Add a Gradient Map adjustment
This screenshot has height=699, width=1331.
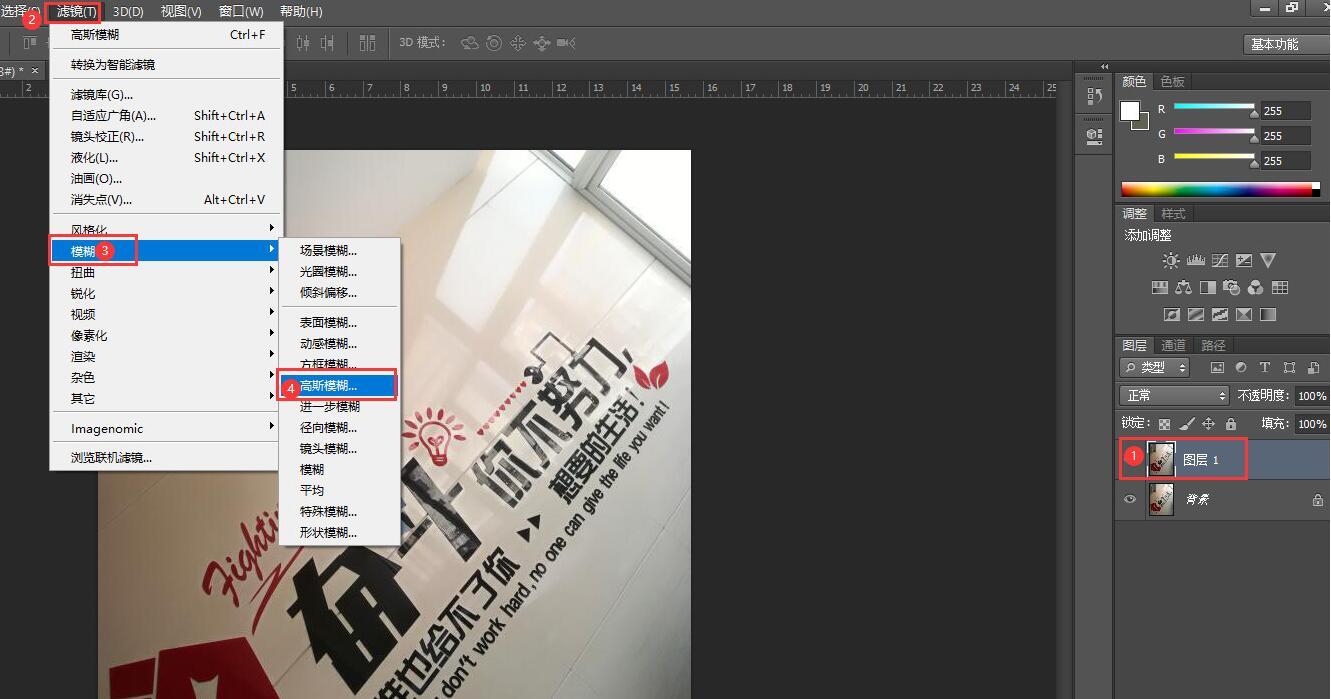pyautogui.click(x=1269, y=313)
